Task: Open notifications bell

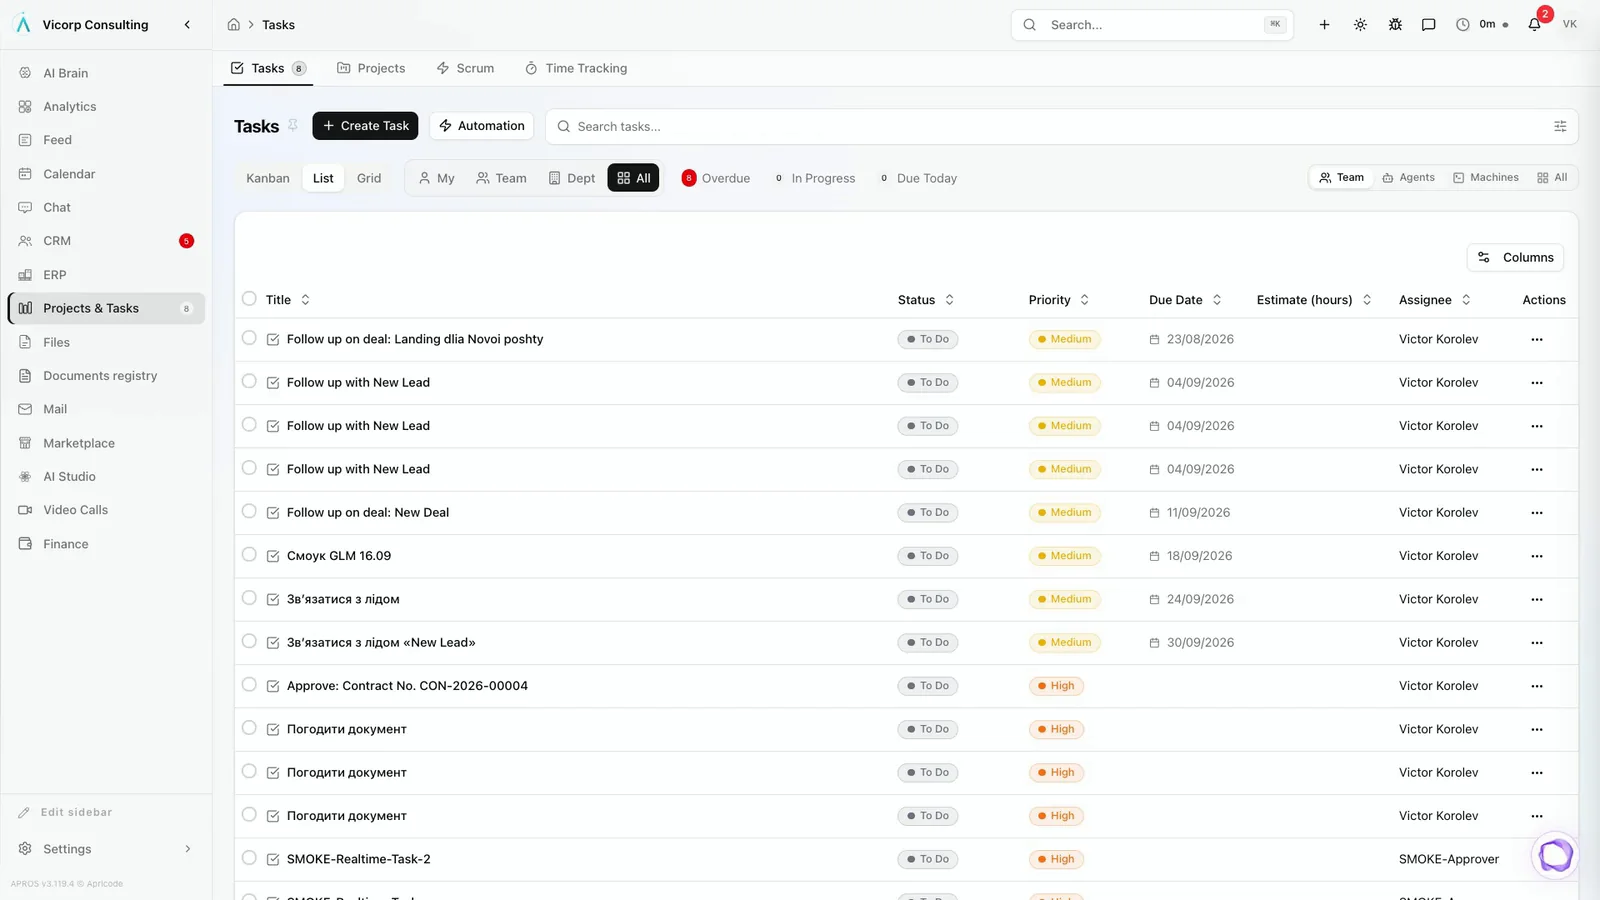Action: 1534,25
